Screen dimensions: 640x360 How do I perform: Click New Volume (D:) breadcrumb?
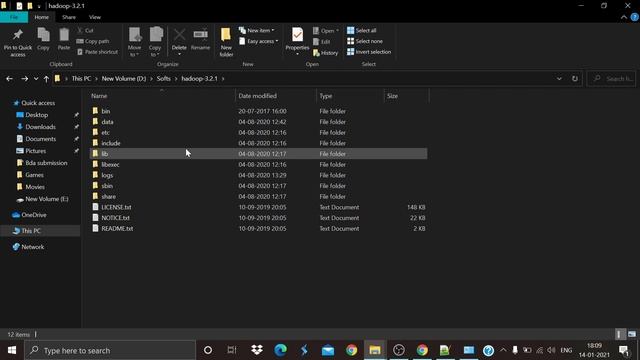pyautogui.click(x=124, y=79)
